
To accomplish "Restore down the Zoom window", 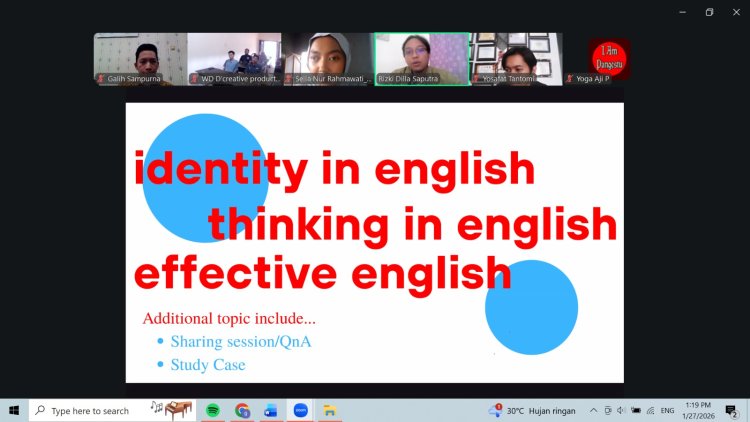I will [x=709, y=12].
